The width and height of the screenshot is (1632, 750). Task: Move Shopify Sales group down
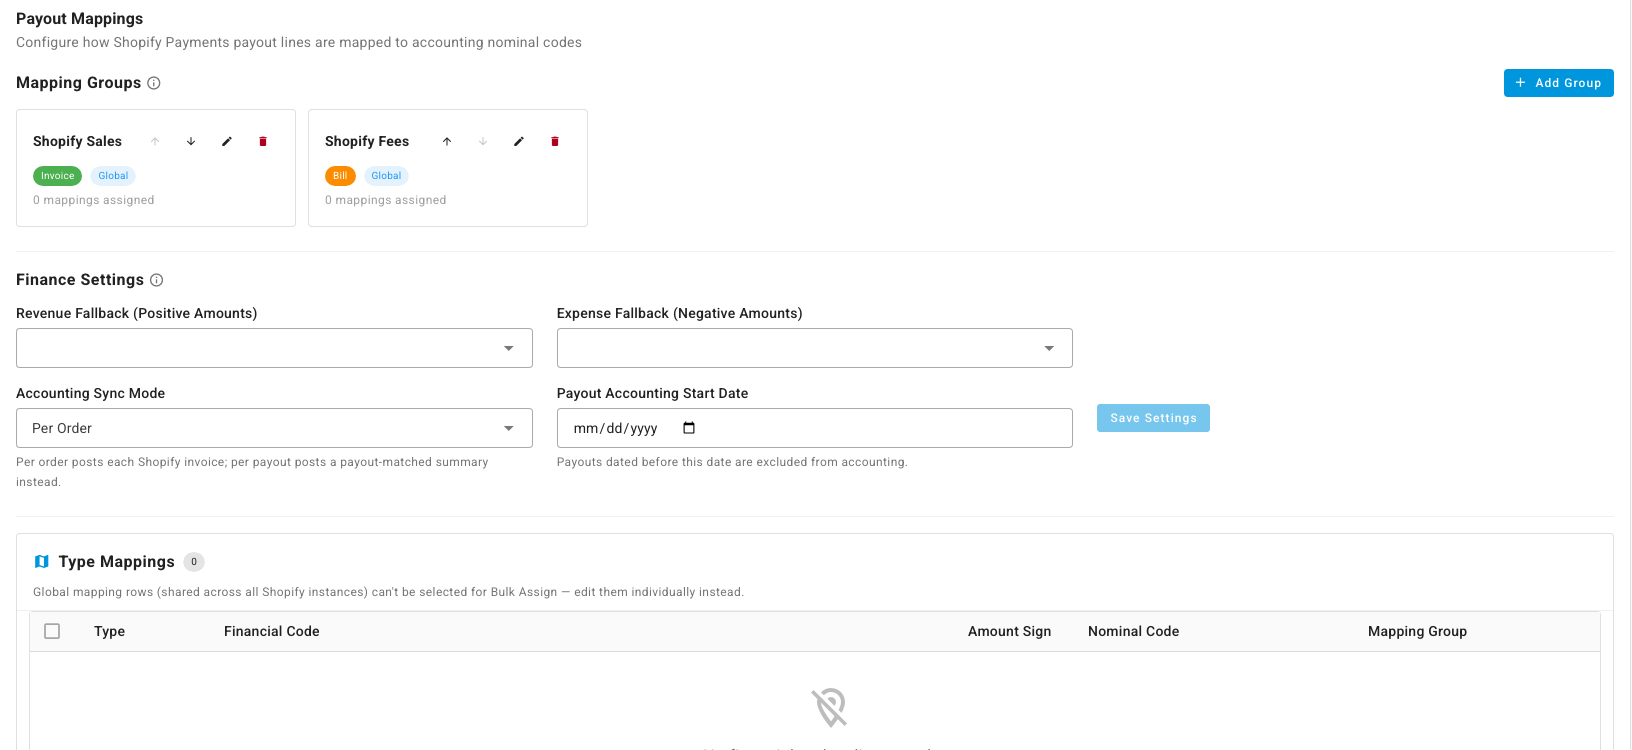pos(191,142)
